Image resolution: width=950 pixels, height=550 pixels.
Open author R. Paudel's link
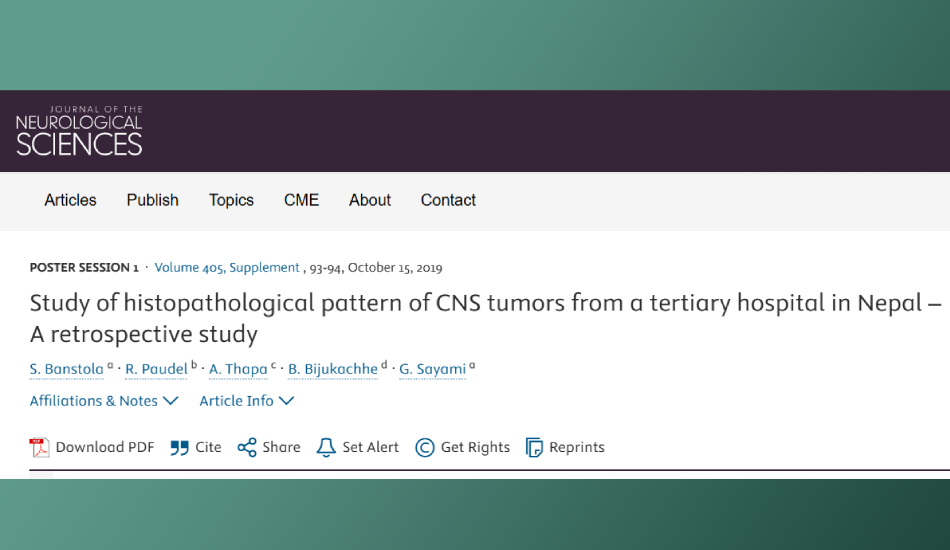tap(156, 369)
